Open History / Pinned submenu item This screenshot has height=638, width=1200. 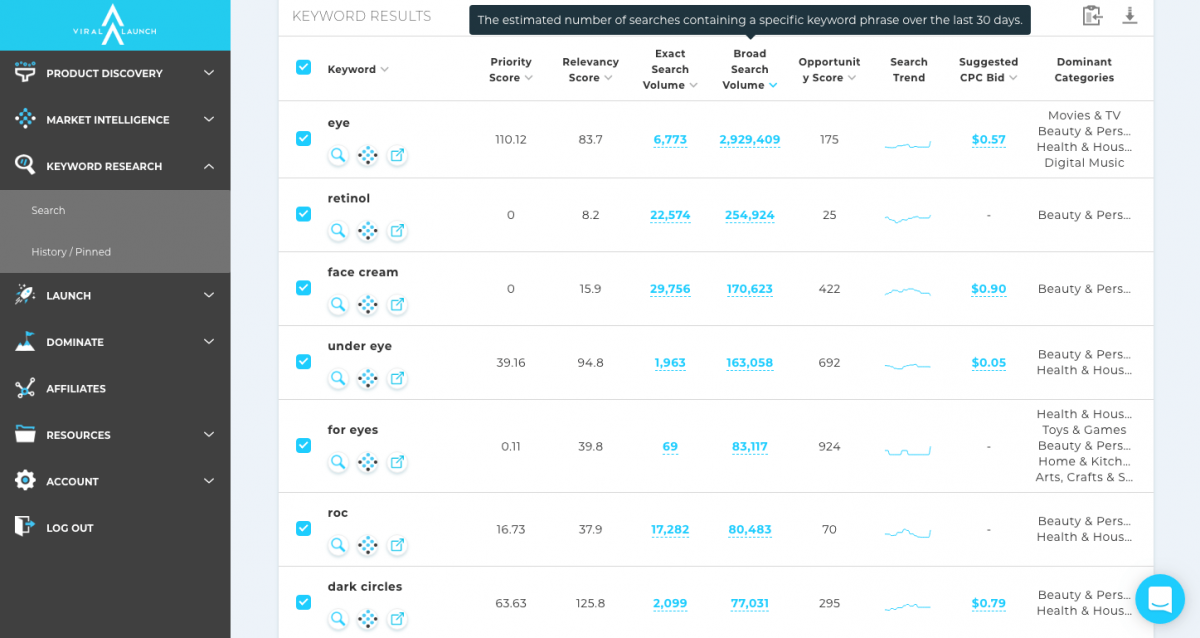[x=71, y=252]
